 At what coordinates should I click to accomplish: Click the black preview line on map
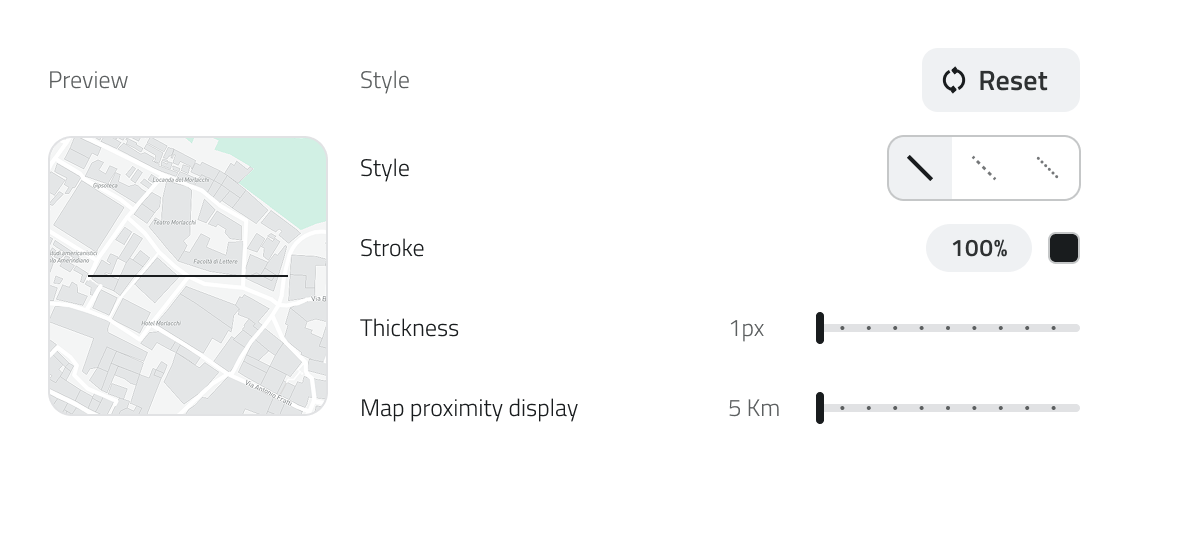[188, 275]
